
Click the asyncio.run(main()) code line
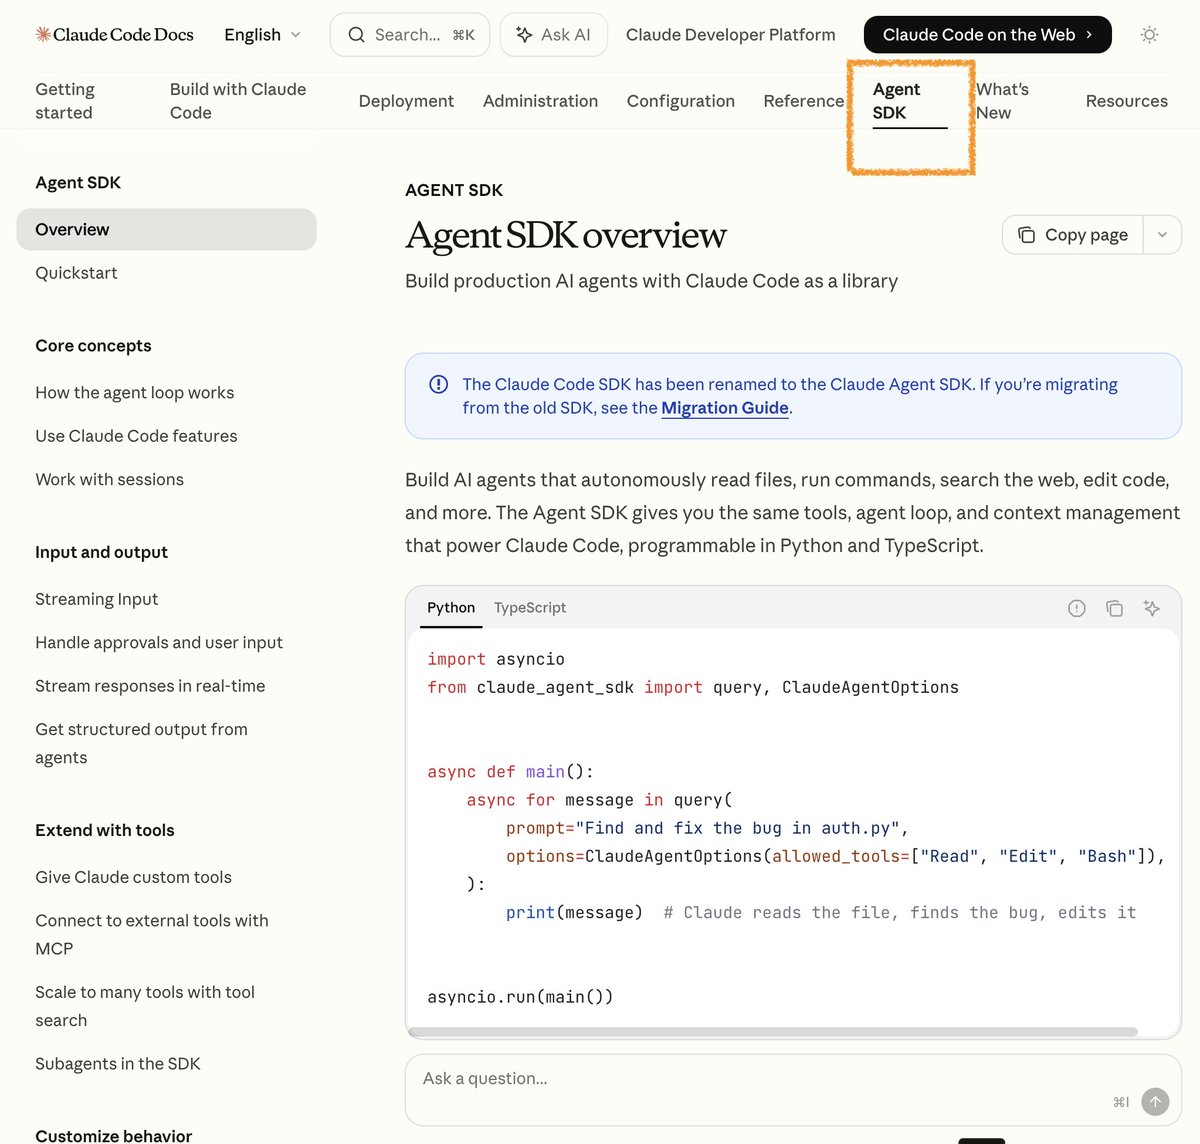[520, 997]
